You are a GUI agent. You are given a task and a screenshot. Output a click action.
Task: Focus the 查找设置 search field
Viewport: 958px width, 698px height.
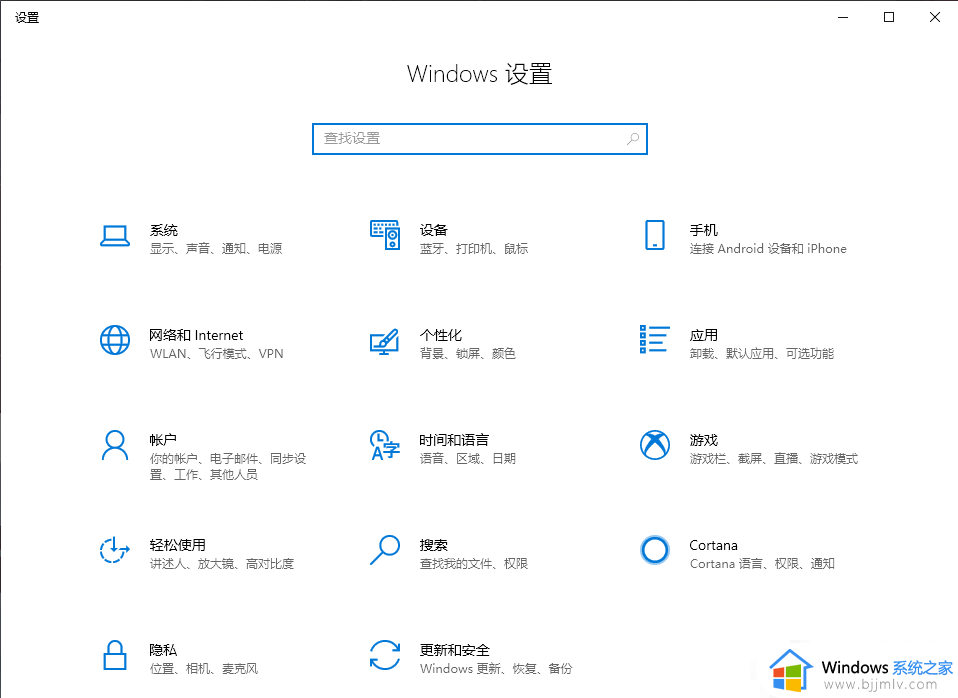click(x=480, y=139)
